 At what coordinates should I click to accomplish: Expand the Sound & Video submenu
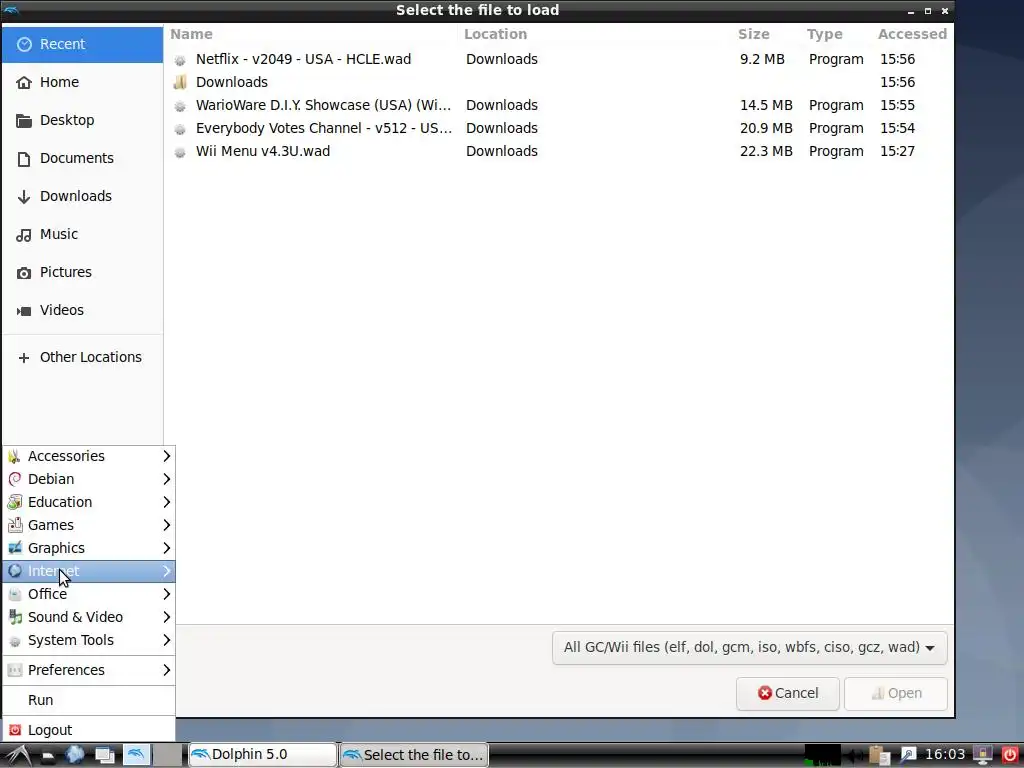click(x=89, y=617)
